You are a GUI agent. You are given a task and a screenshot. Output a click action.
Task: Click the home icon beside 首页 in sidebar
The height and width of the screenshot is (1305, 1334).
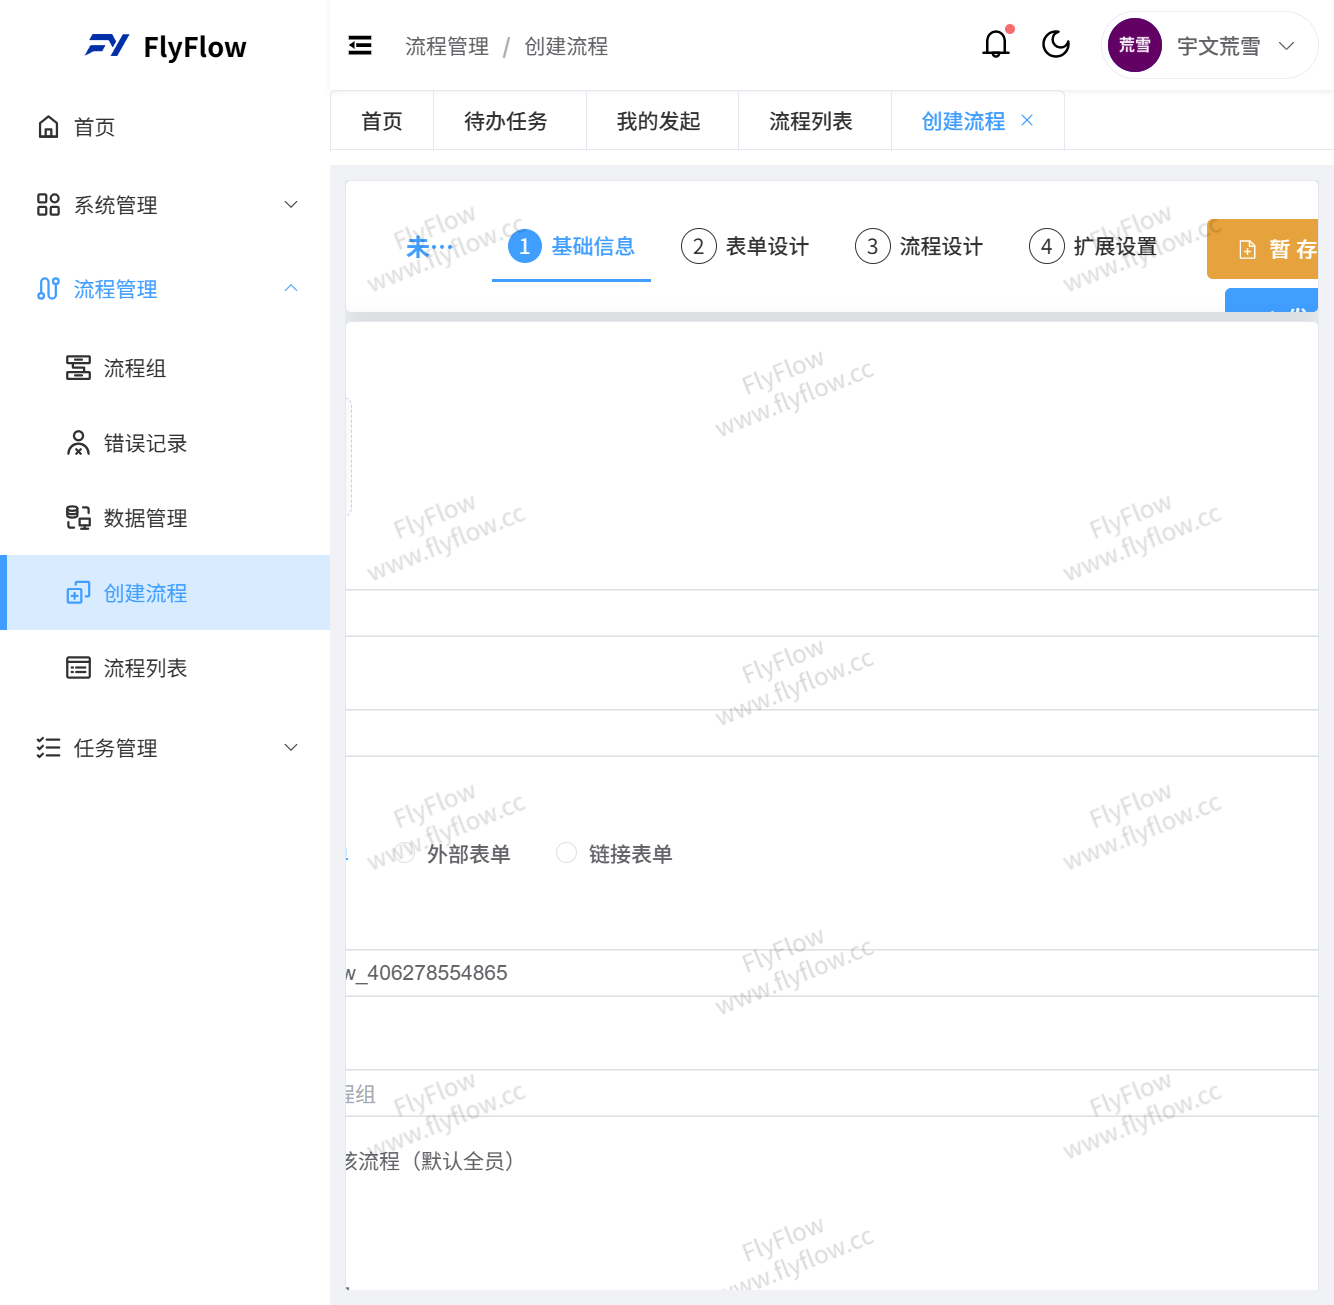[x=48, y=127]
